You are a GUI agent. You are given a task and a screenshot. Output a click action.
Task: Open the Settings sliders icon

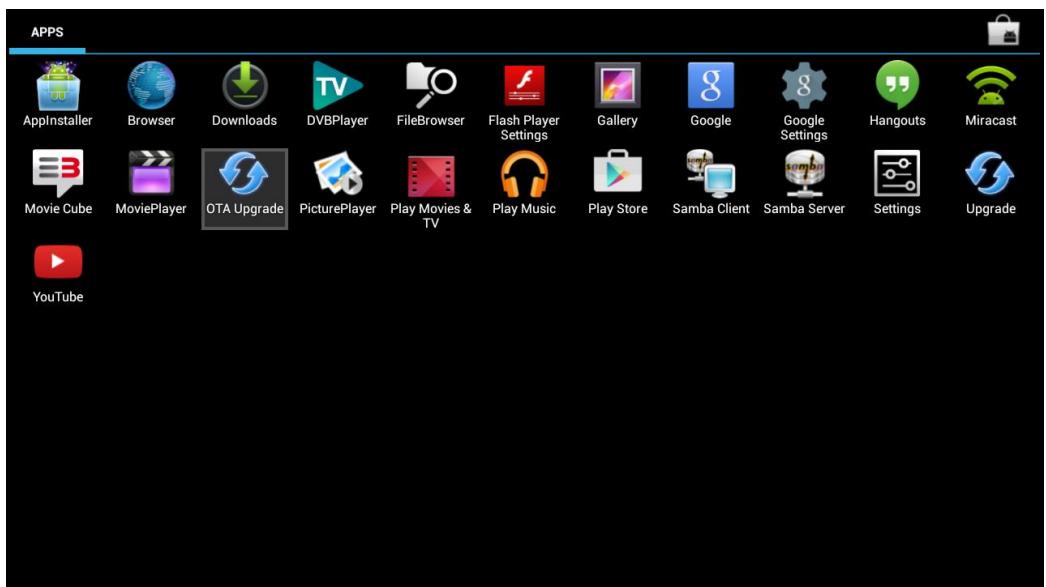[897, 173]
